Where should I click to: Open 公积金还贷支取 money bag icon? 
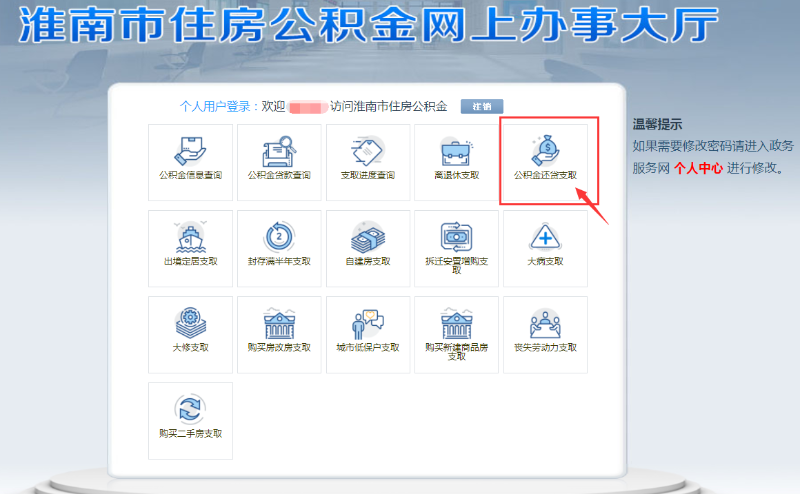point(545,150)
